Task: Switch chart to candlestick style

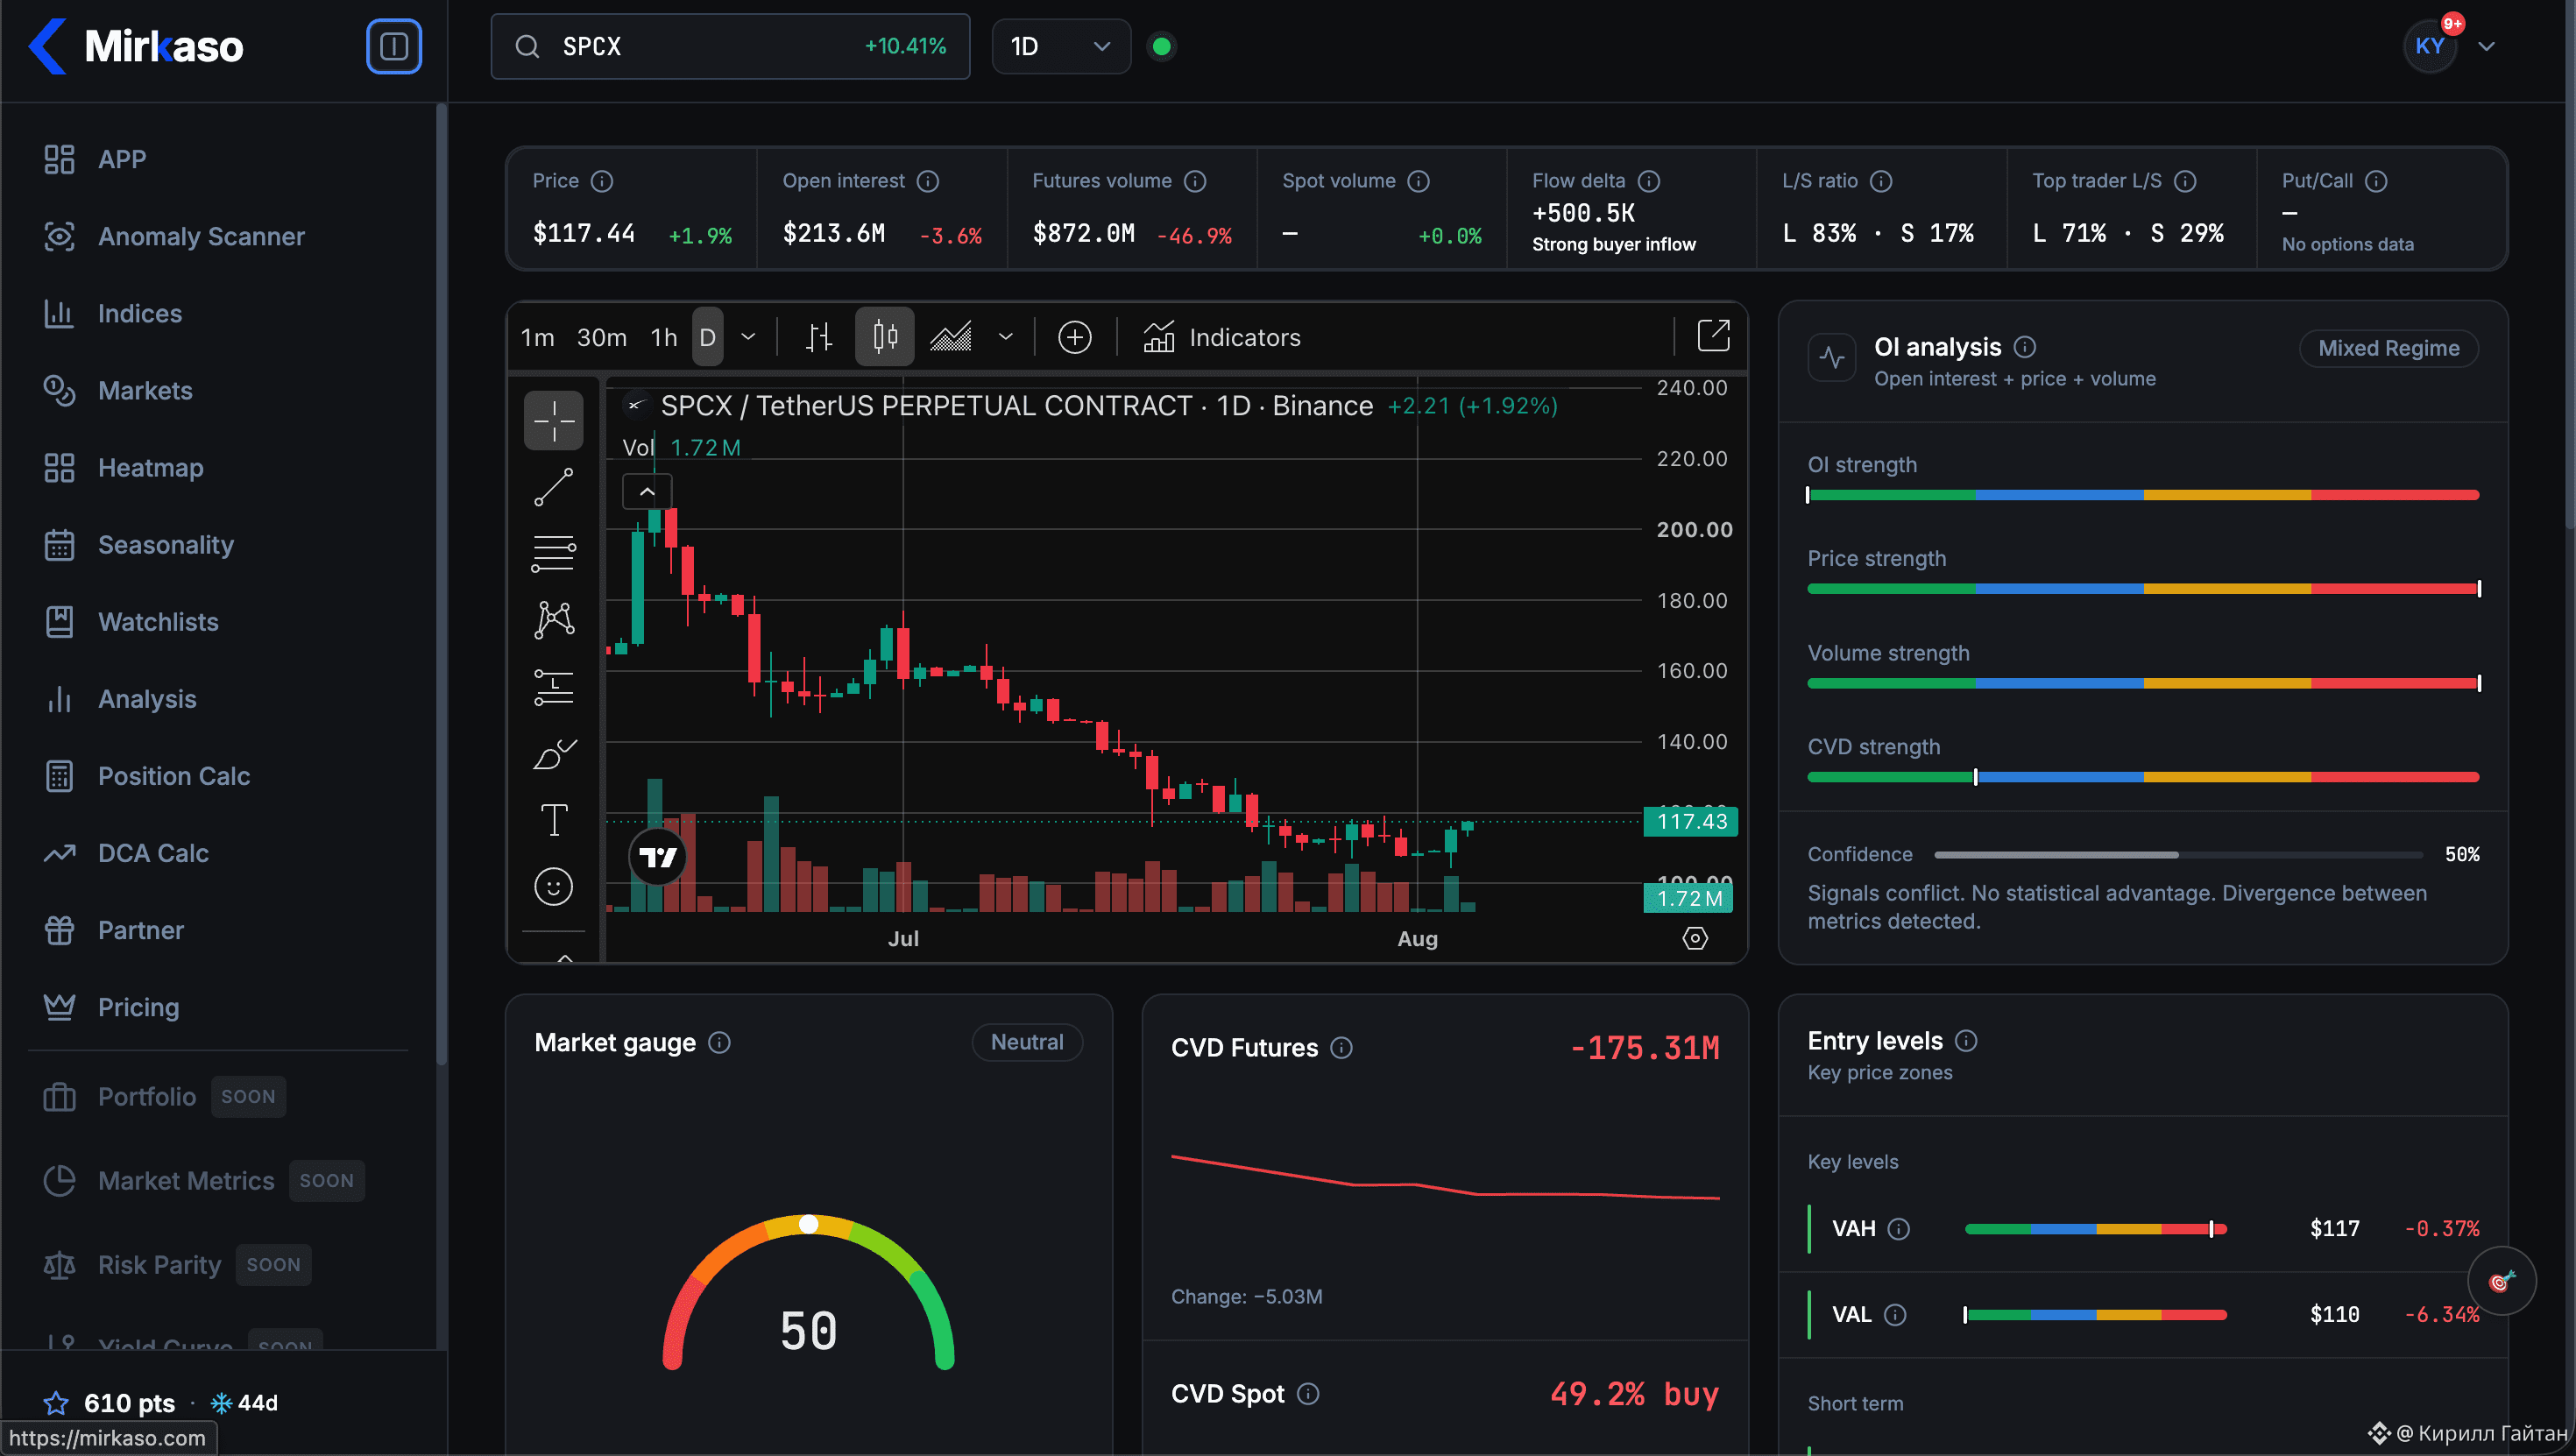Action: [x=884, y=336]
